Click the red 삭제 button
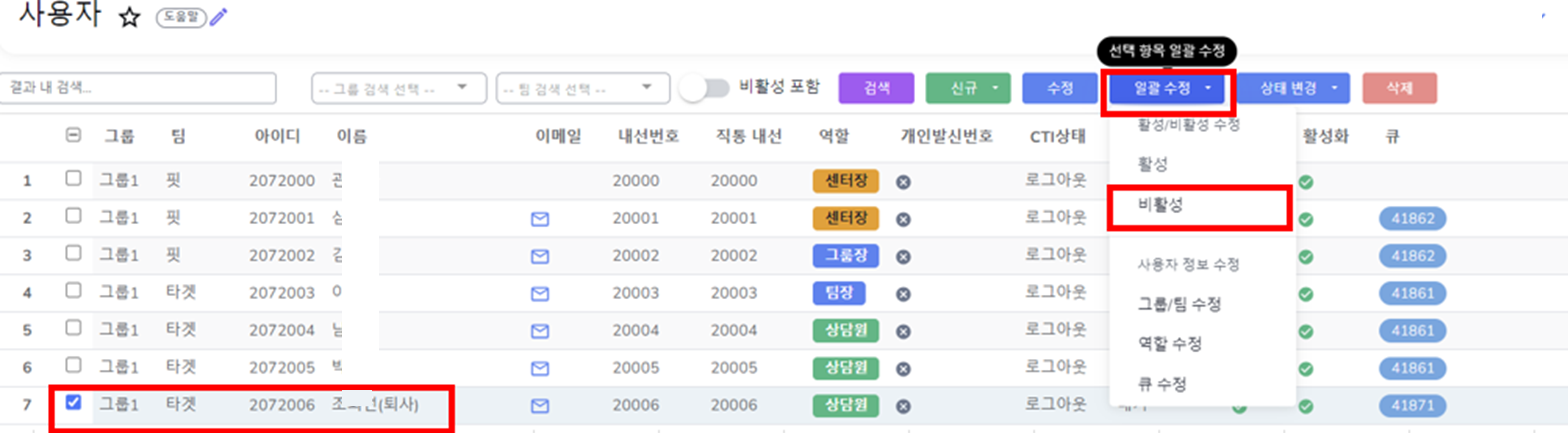 tap(1399, 88)
